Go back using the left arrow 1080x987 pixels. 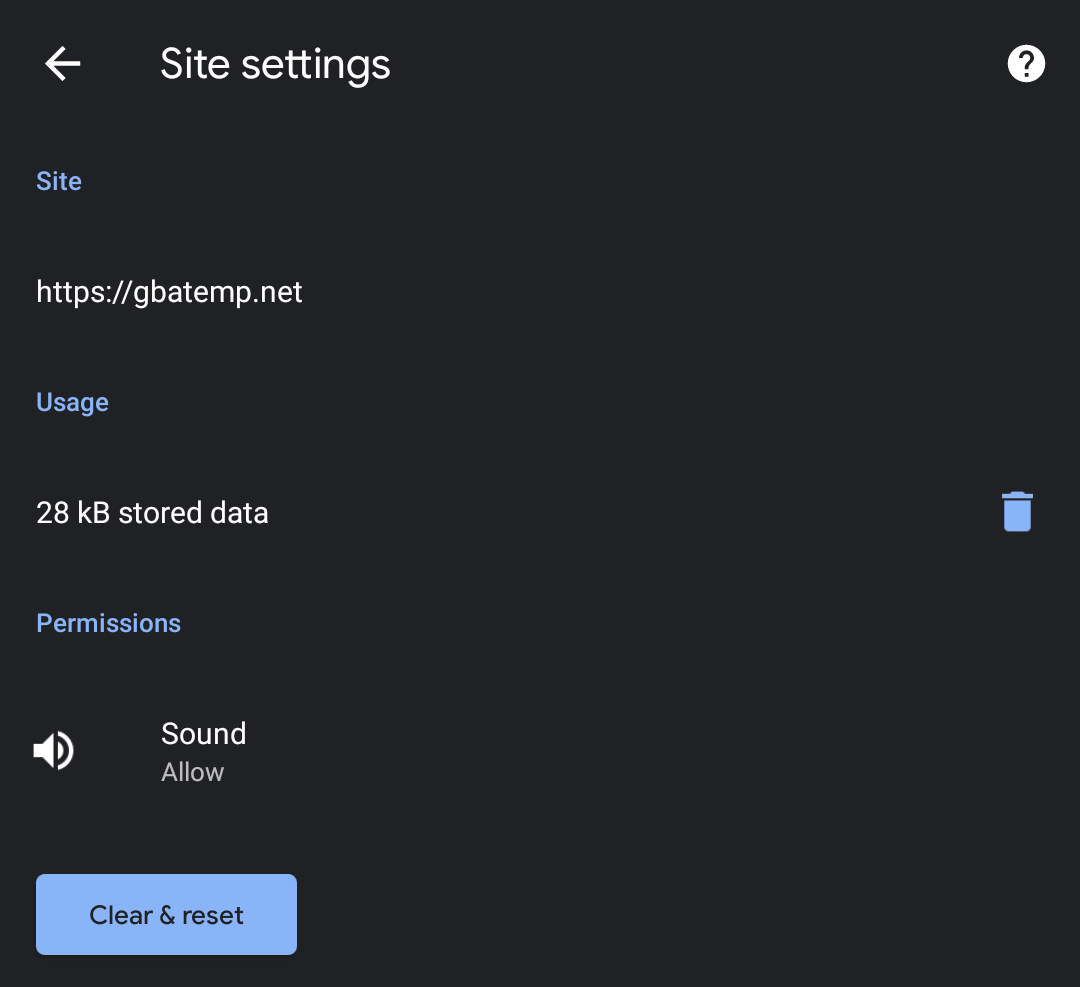click(x=63, y=64)
